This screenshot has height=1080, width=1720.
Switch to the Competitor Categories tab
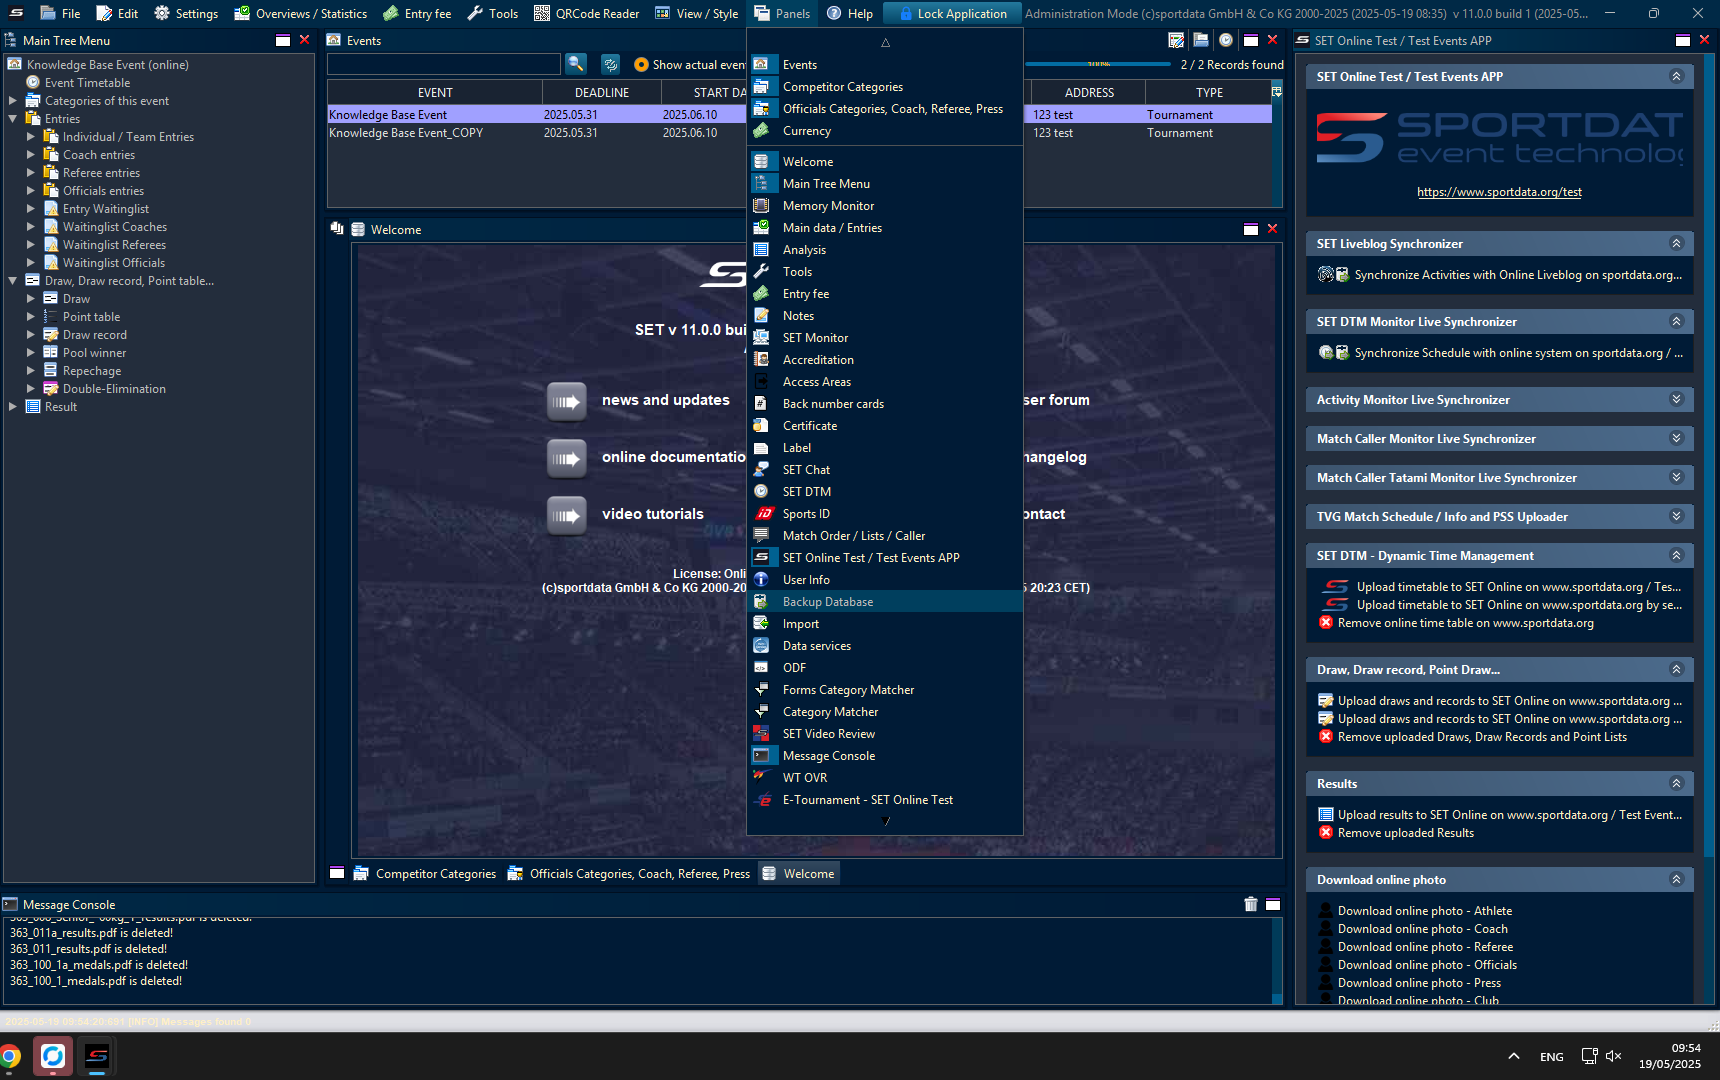(435, 874)
